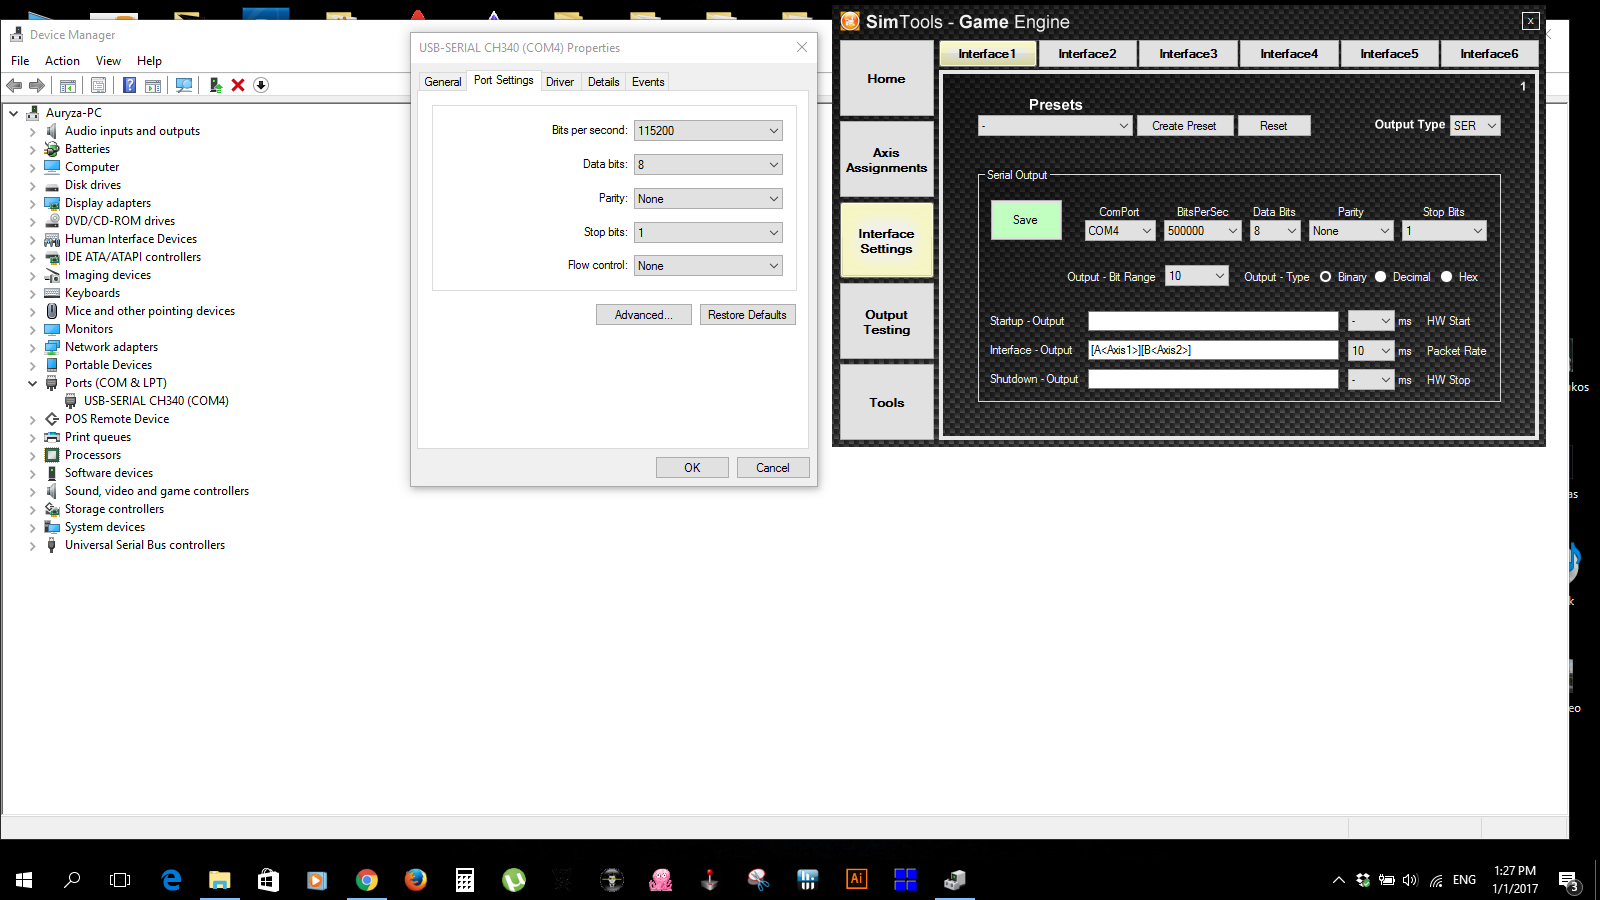This screenshot has width=1600, height=900.
Task: Open the Data bits dropdown in Properties
Action: click(708, 165)
